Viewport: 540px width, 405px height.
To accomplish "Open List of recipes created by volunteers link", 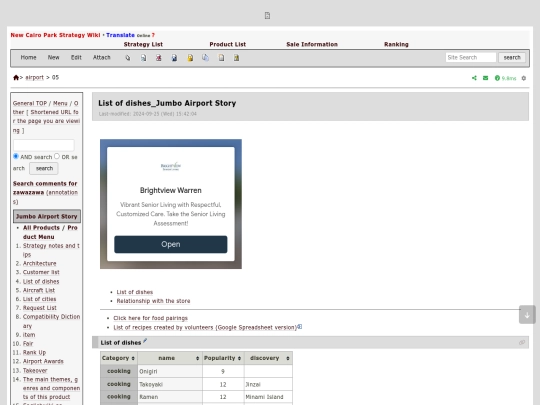I will [x=205, y=327].
